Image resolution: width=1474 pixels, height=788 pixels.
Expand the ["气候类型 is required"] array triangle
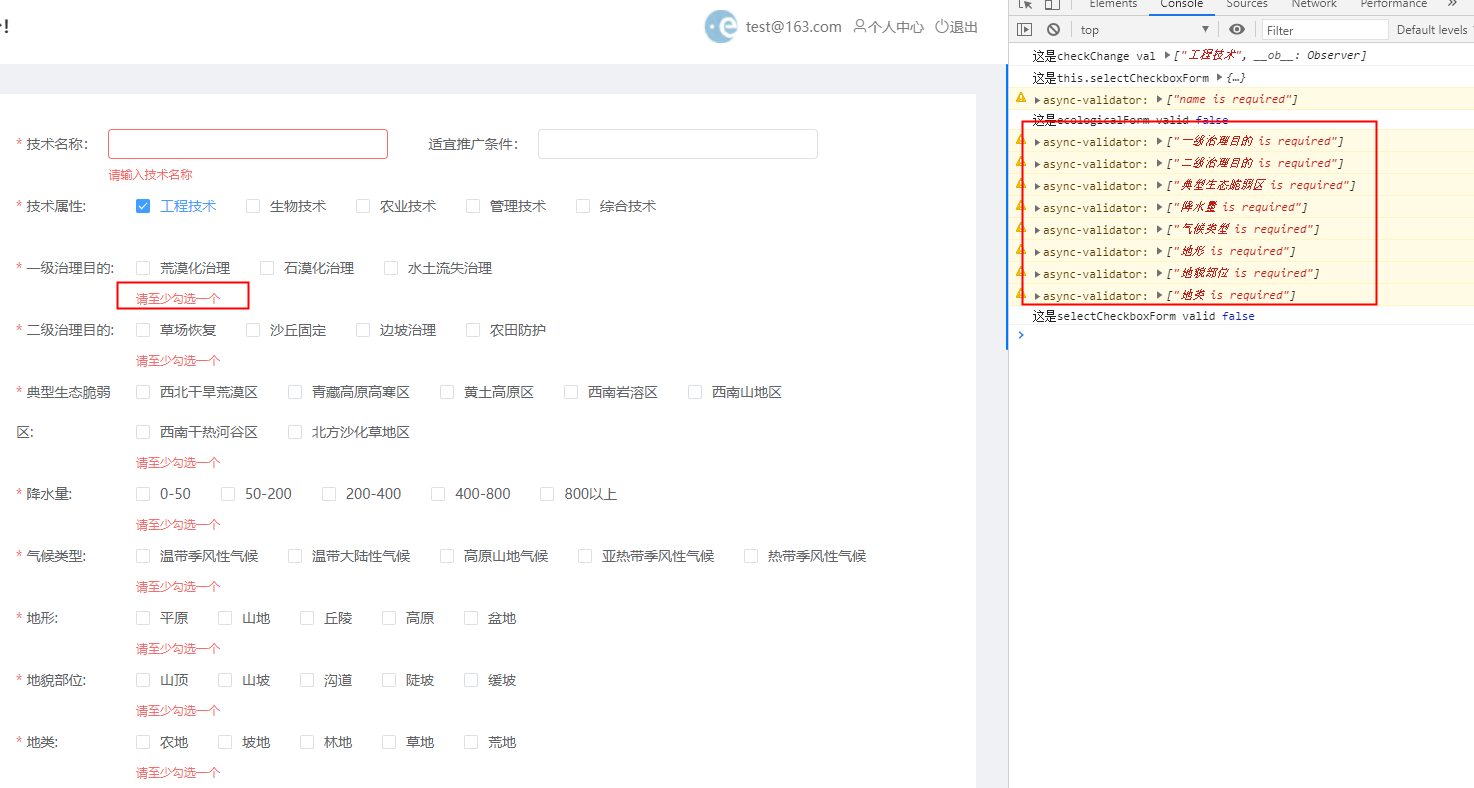point(1159,229)
